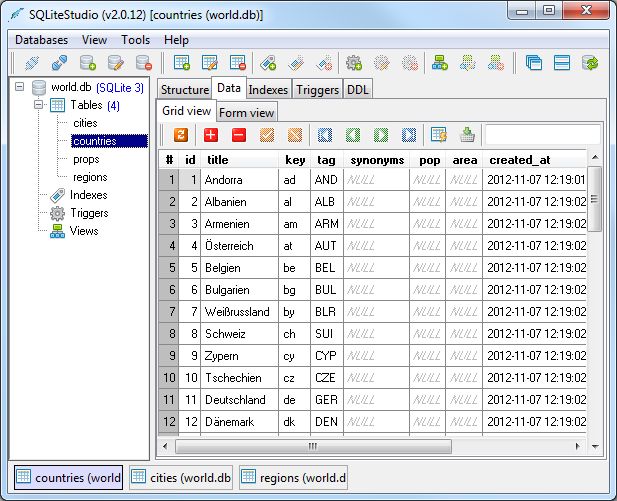Select the Views tree node
This screenshot has height=501, width=617.
coord(84,231)
